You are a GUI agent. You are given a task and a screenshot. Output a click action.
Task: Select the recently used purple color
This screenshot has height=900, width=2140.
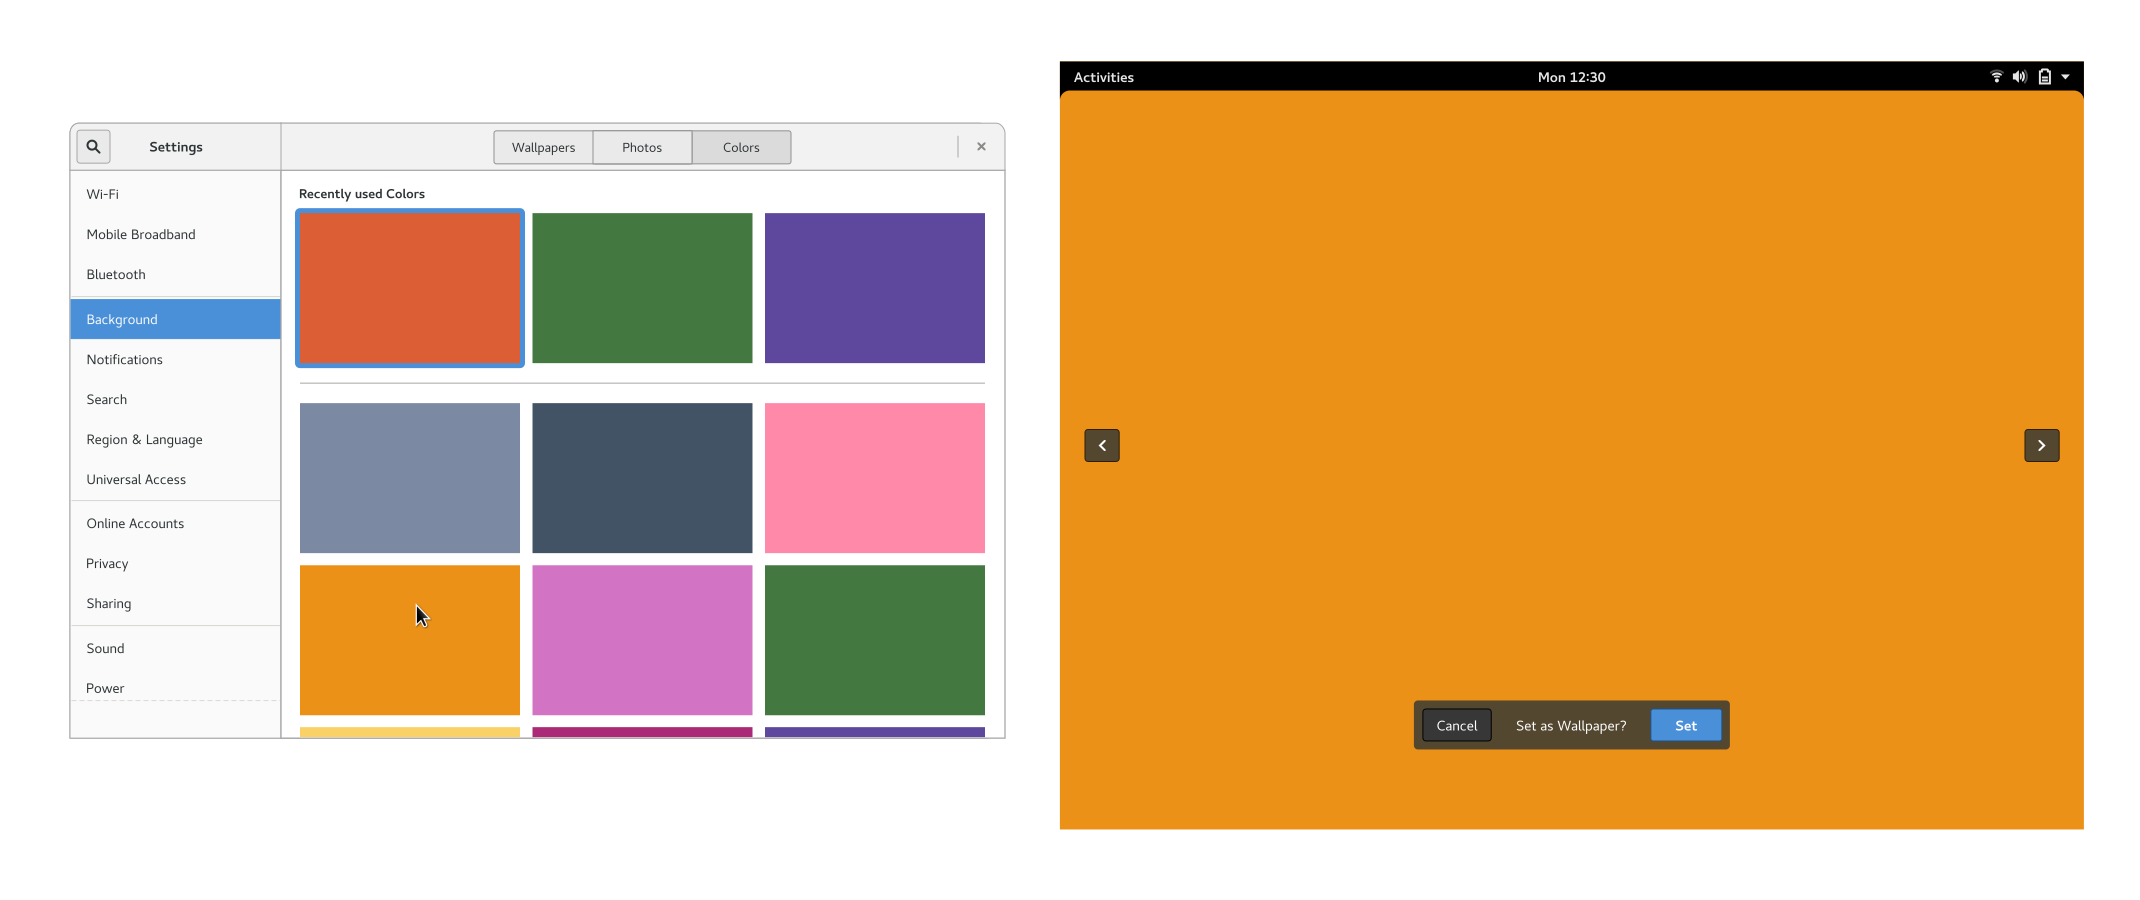(x=875, y=288)
